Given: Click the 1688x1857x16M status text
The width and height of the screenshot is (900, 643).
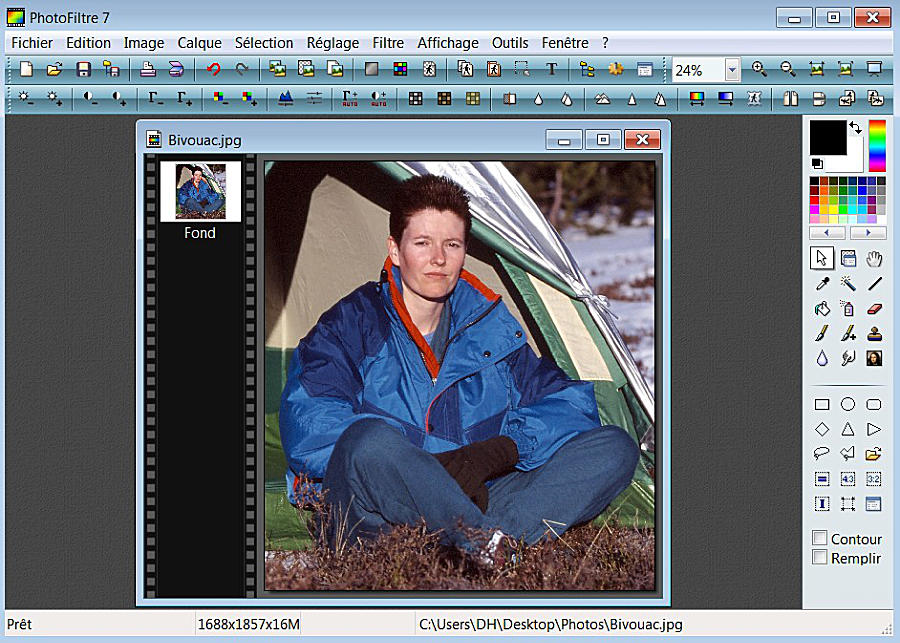Looking at the screenshot, I should point(249,624).
